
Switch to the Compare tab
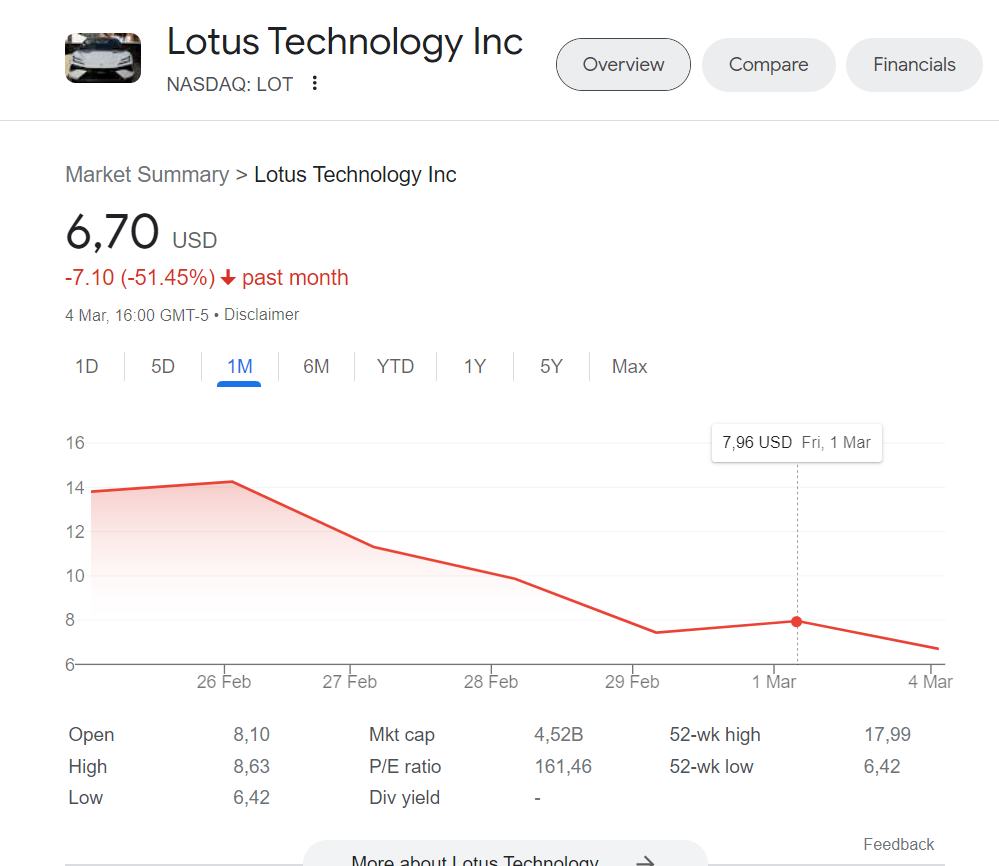point(768,64)
